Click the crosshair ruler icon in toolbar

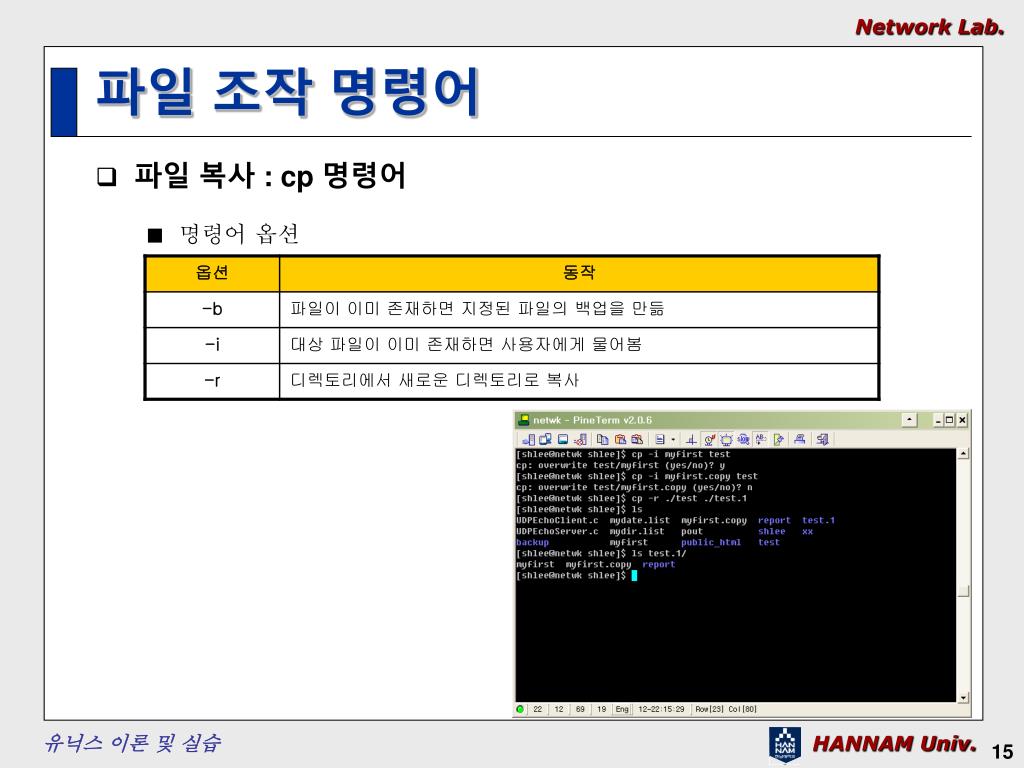[x=692, y=440]
